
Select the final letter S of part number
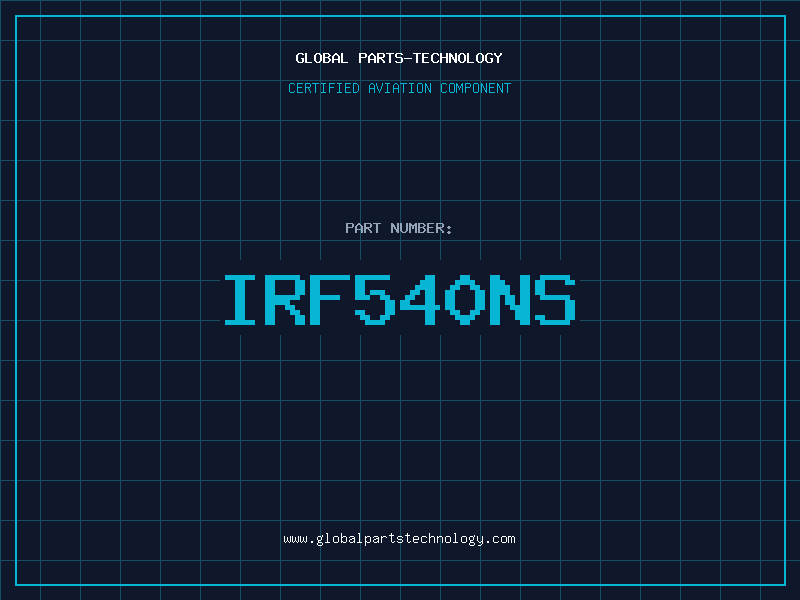click(x=556, y=299)
